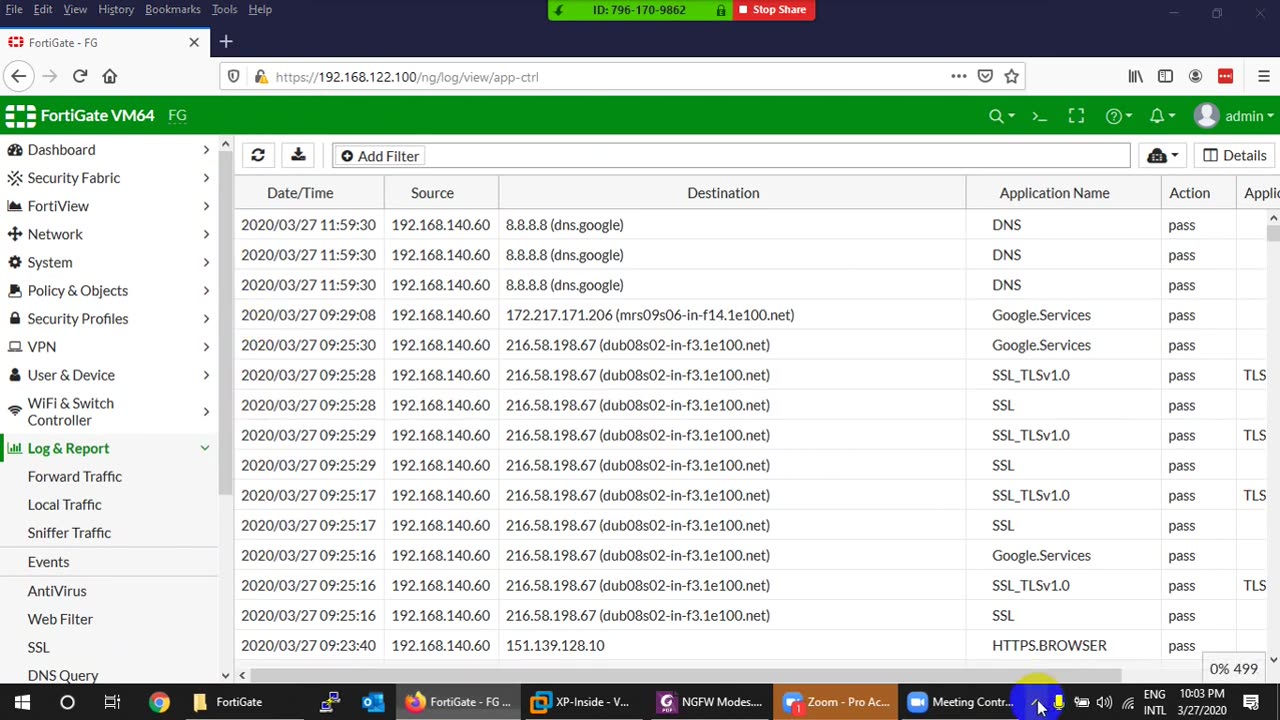The image size is (1280, 720).
Task: Open Sniffer Traffic logs
Action: pyautogui.click(x=69, y=533)
